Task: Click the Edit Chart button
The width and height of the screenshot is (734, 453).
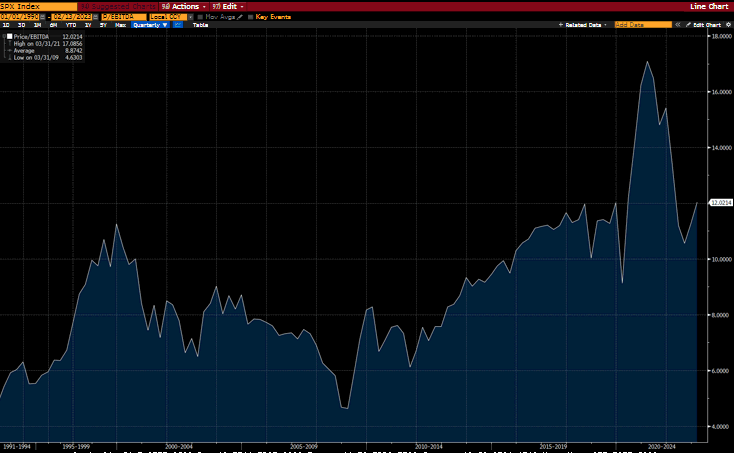Action: [x=704, y=25]
